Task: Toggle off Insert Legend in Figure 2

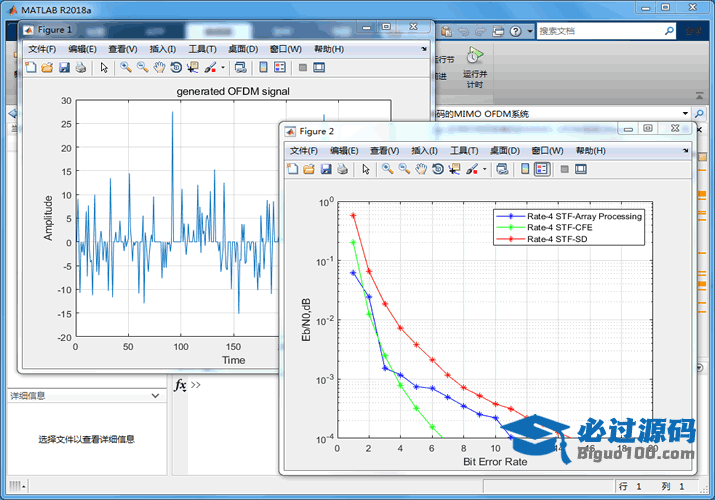Action: click(x=542, y=169)
